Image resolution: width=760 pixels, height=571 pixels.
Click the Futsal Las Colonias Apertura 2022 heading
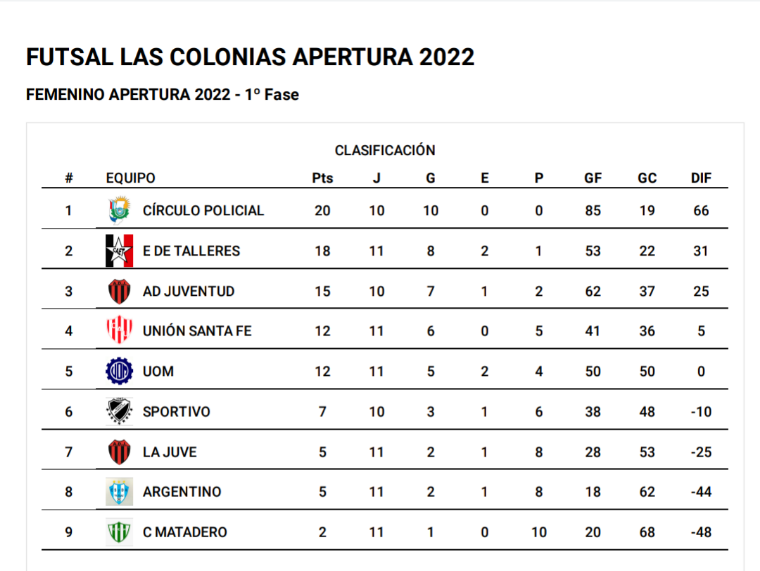click(x=250, y=57)
